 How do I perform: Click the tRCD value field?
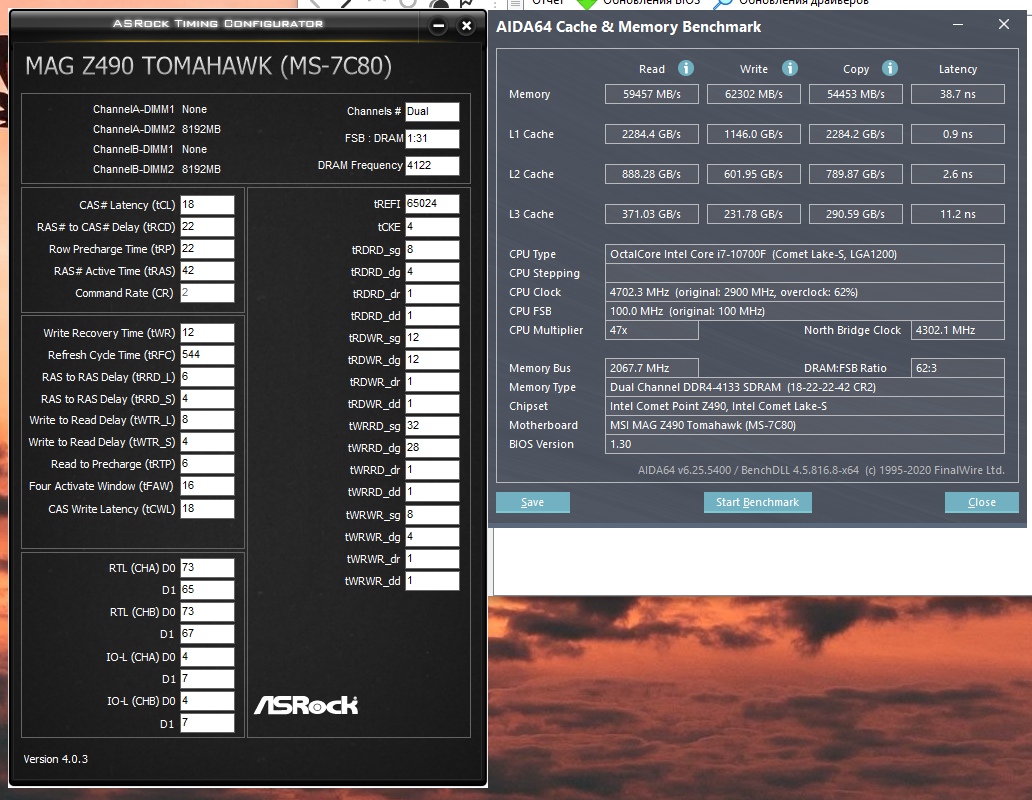click(207, 227)
